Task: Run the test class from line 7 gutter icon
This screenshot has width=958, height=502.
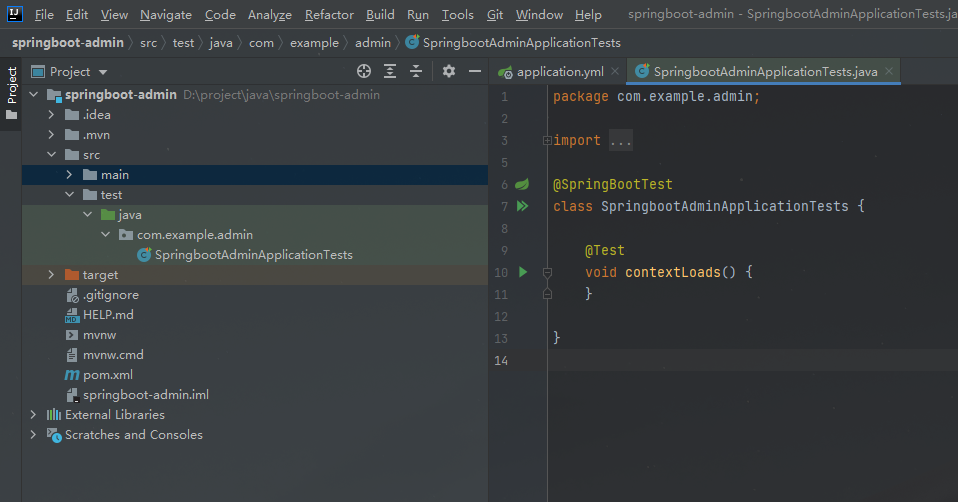Action: coord(522,206)
